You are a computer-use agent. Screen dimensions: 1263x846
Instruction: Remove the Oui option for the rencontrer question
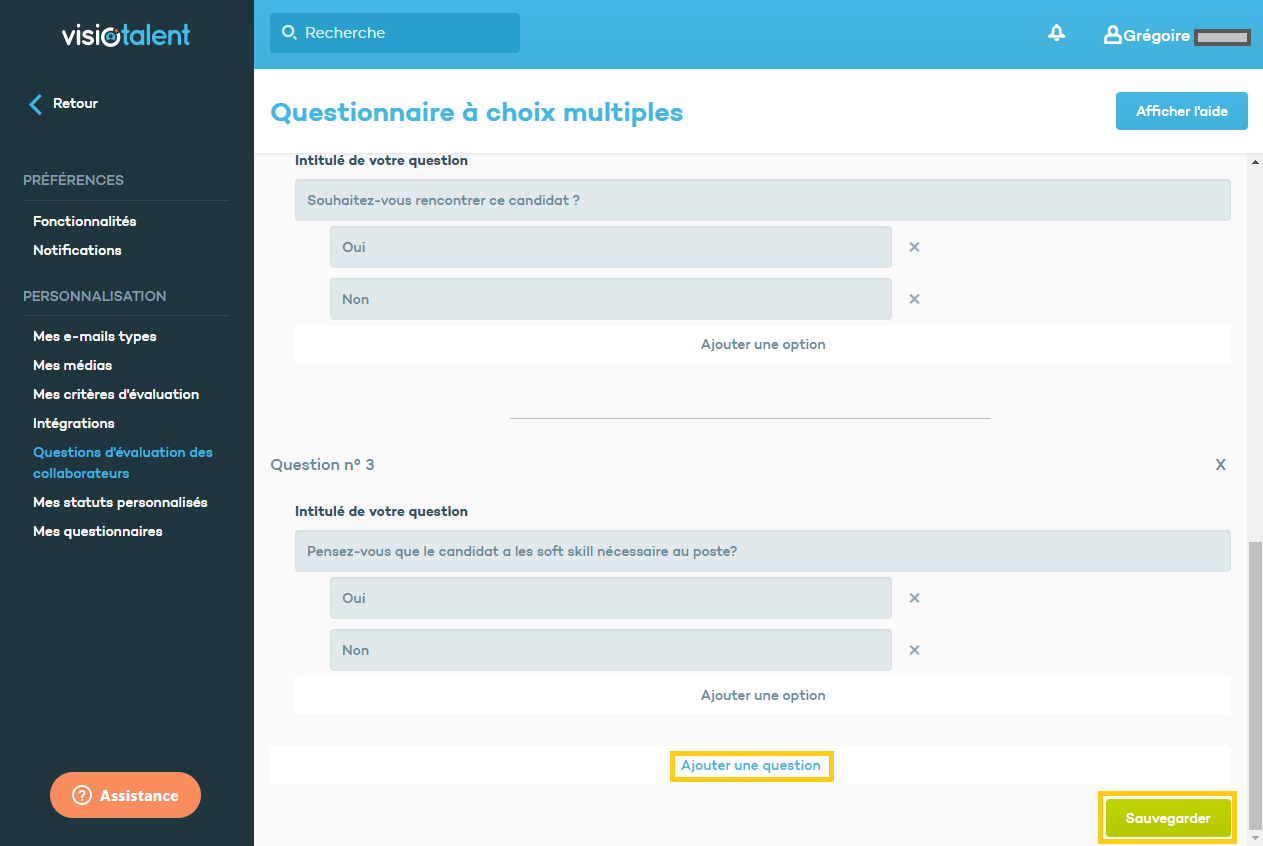[914, 247]
